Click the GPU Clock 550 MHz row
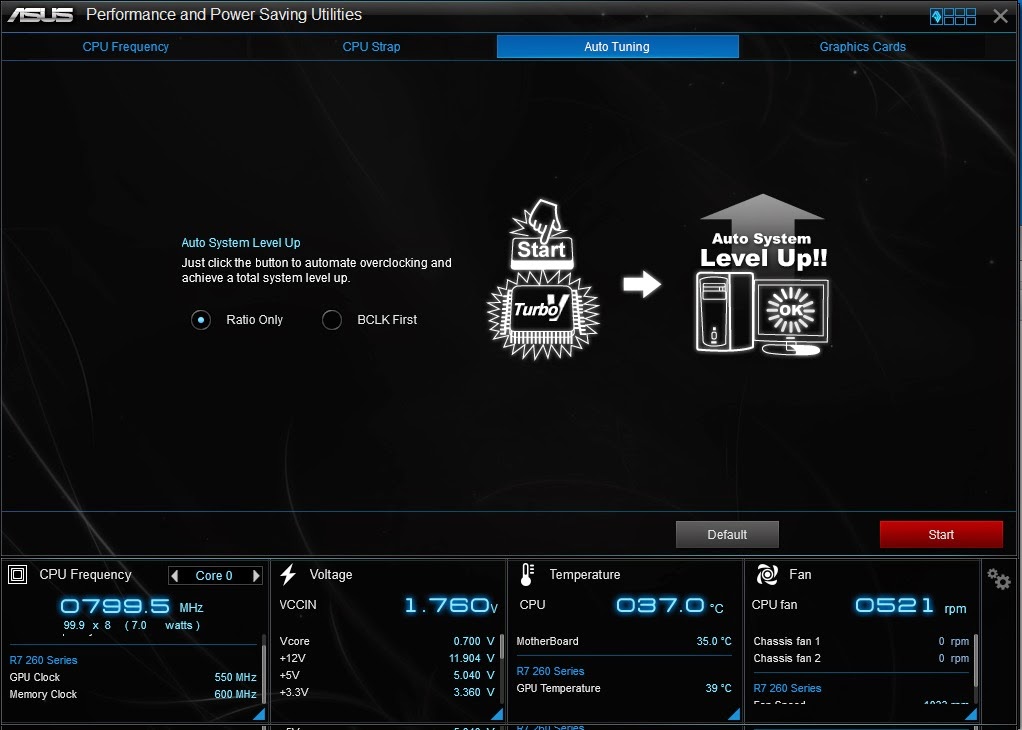The image size is (1022, 730). (133, 677)
